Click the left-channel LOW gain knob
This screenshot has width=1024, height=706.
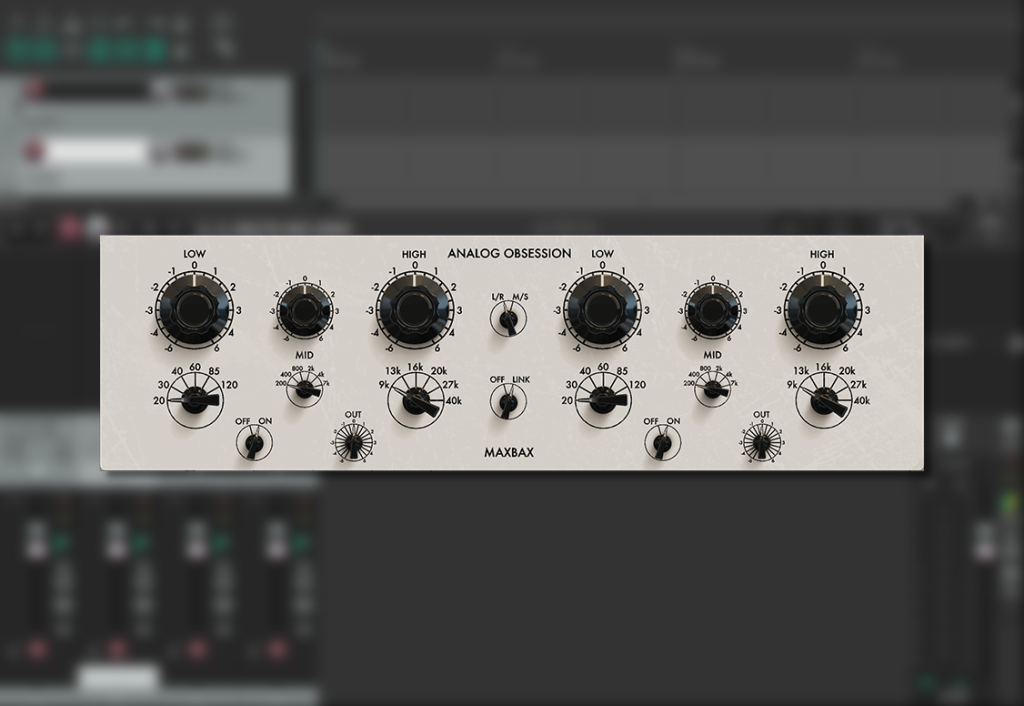195,309
